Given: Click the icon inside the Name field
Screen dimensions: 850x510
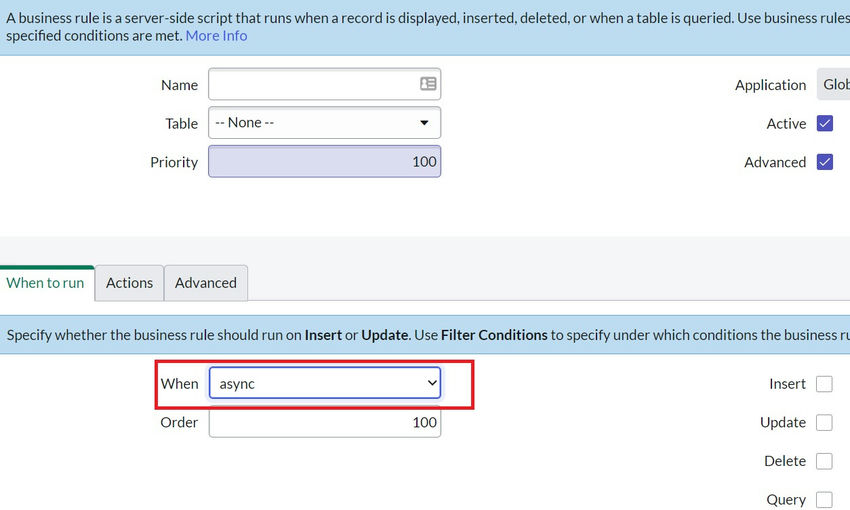Looking at the screenshot, I should click(x=428, y=85).
